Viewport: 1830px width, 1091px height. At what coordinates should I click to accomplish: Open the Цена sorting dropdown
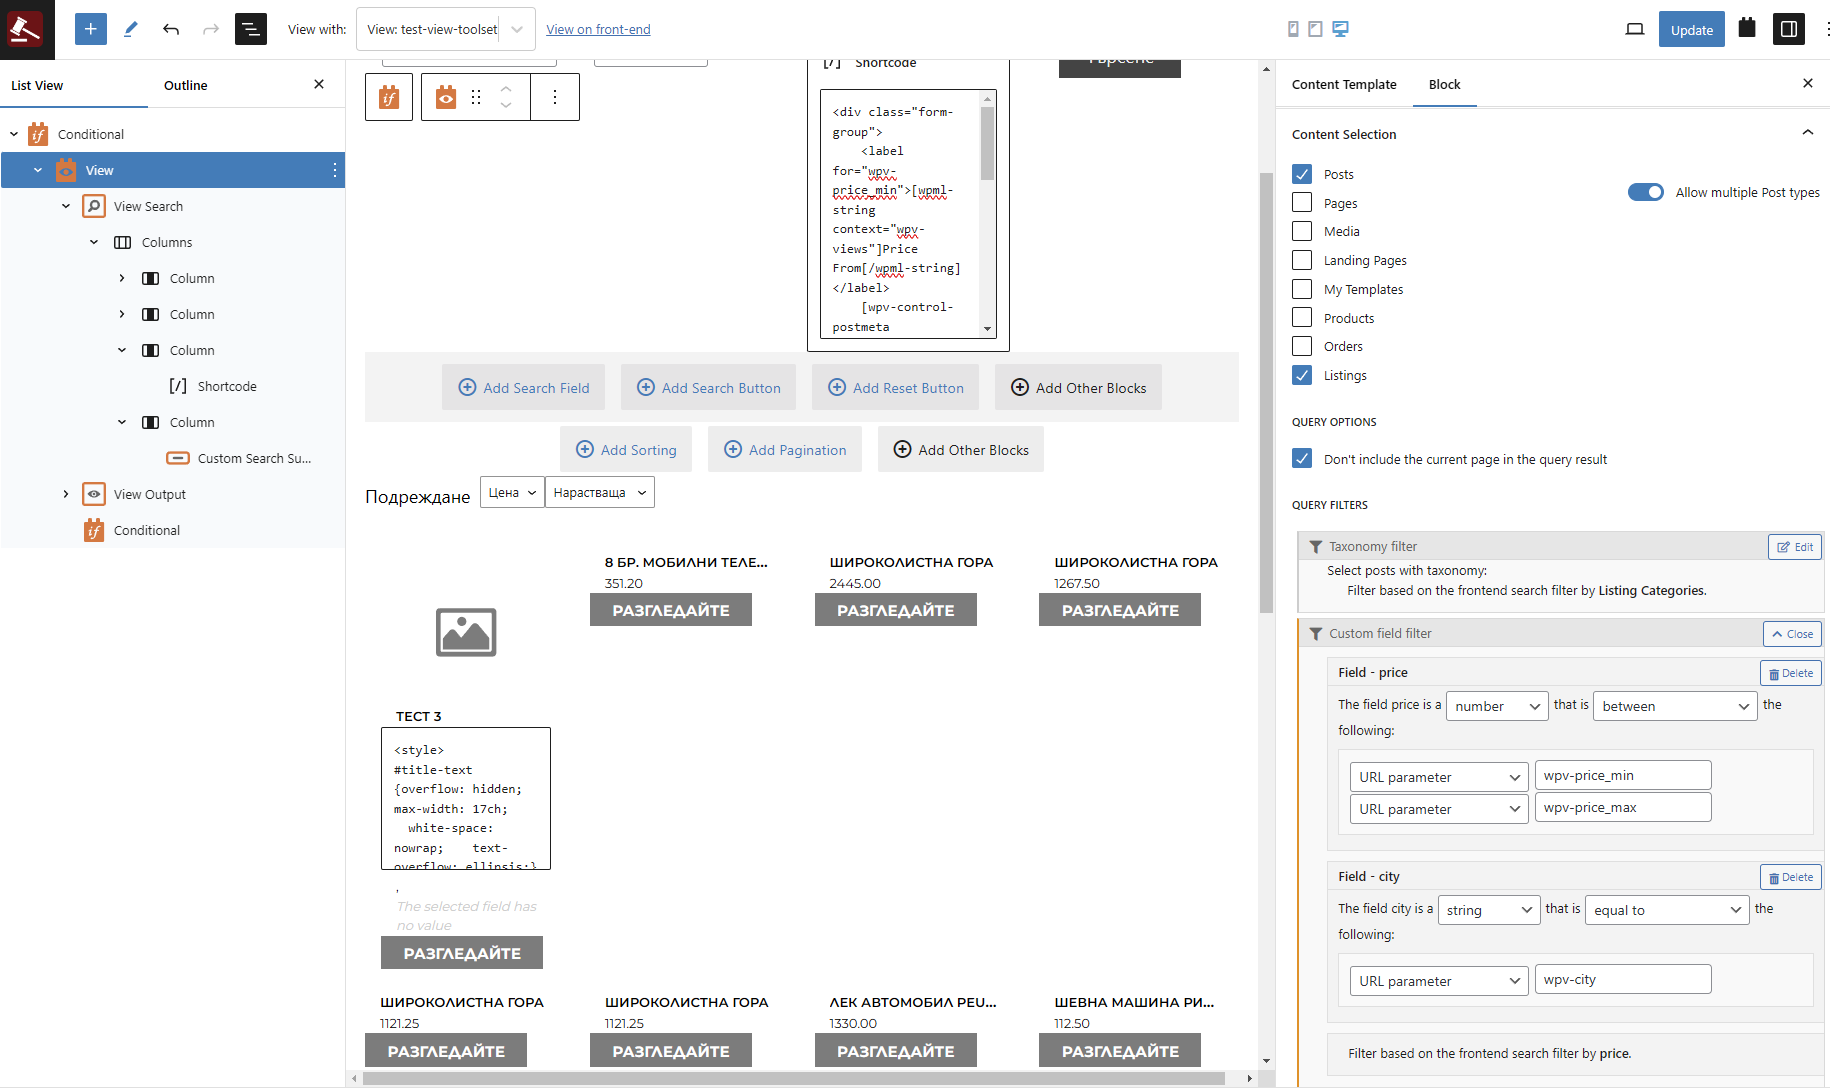tap(512, 492)
